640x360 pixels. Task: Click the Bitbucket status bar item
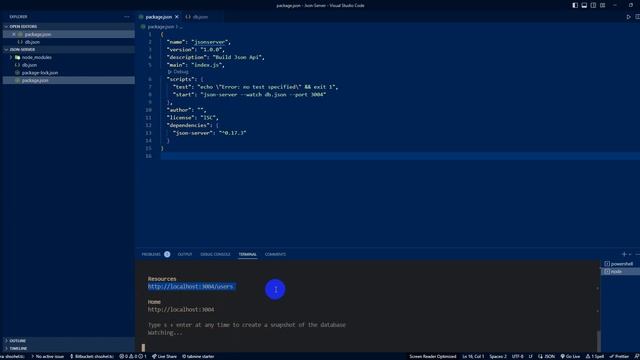coord(92,356)
